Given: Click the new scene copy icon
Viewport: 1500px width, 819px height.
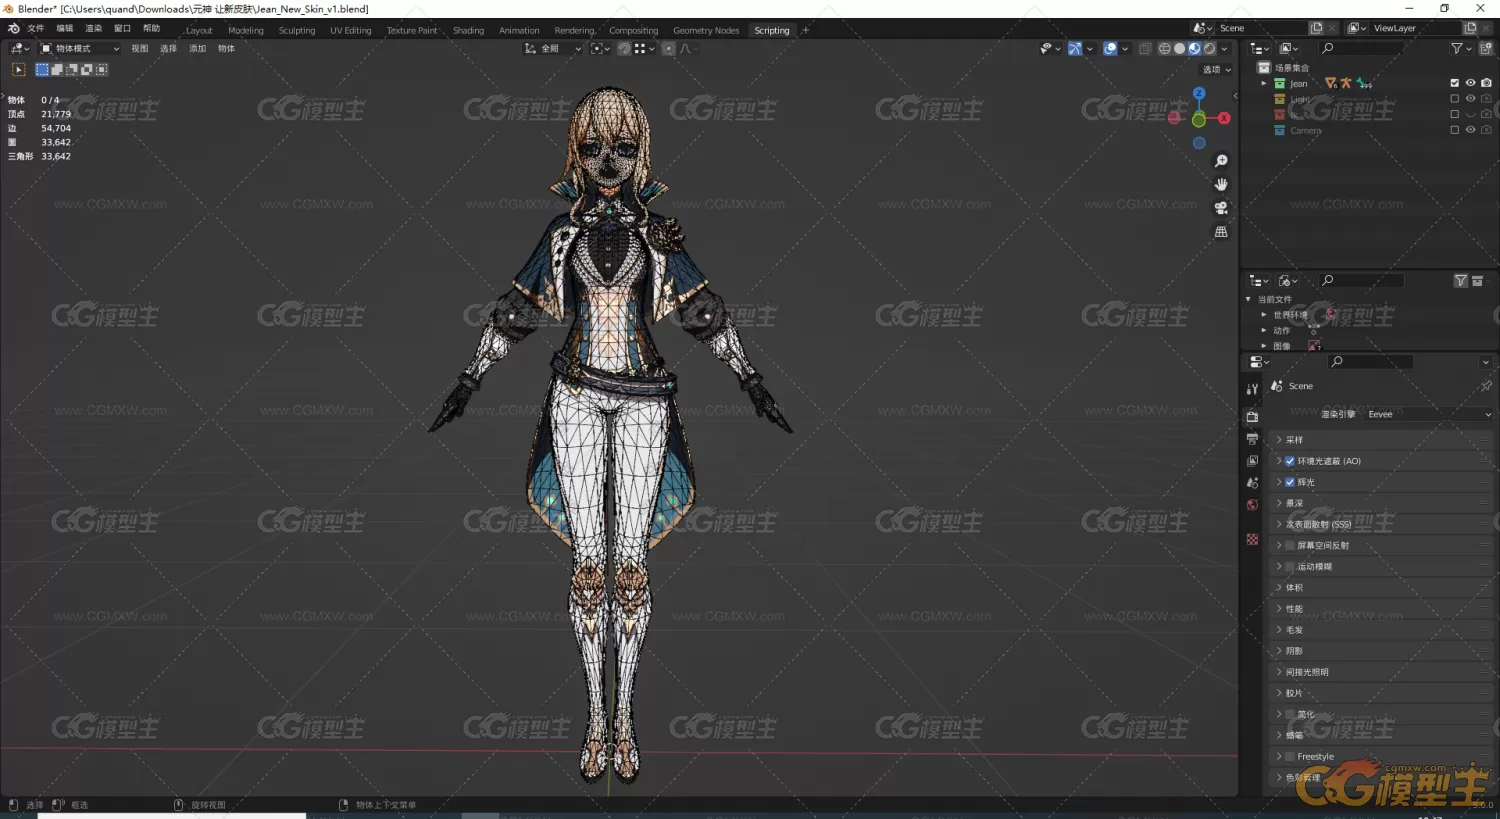Looking at the screenshot, I should (x=1316, y=28).
